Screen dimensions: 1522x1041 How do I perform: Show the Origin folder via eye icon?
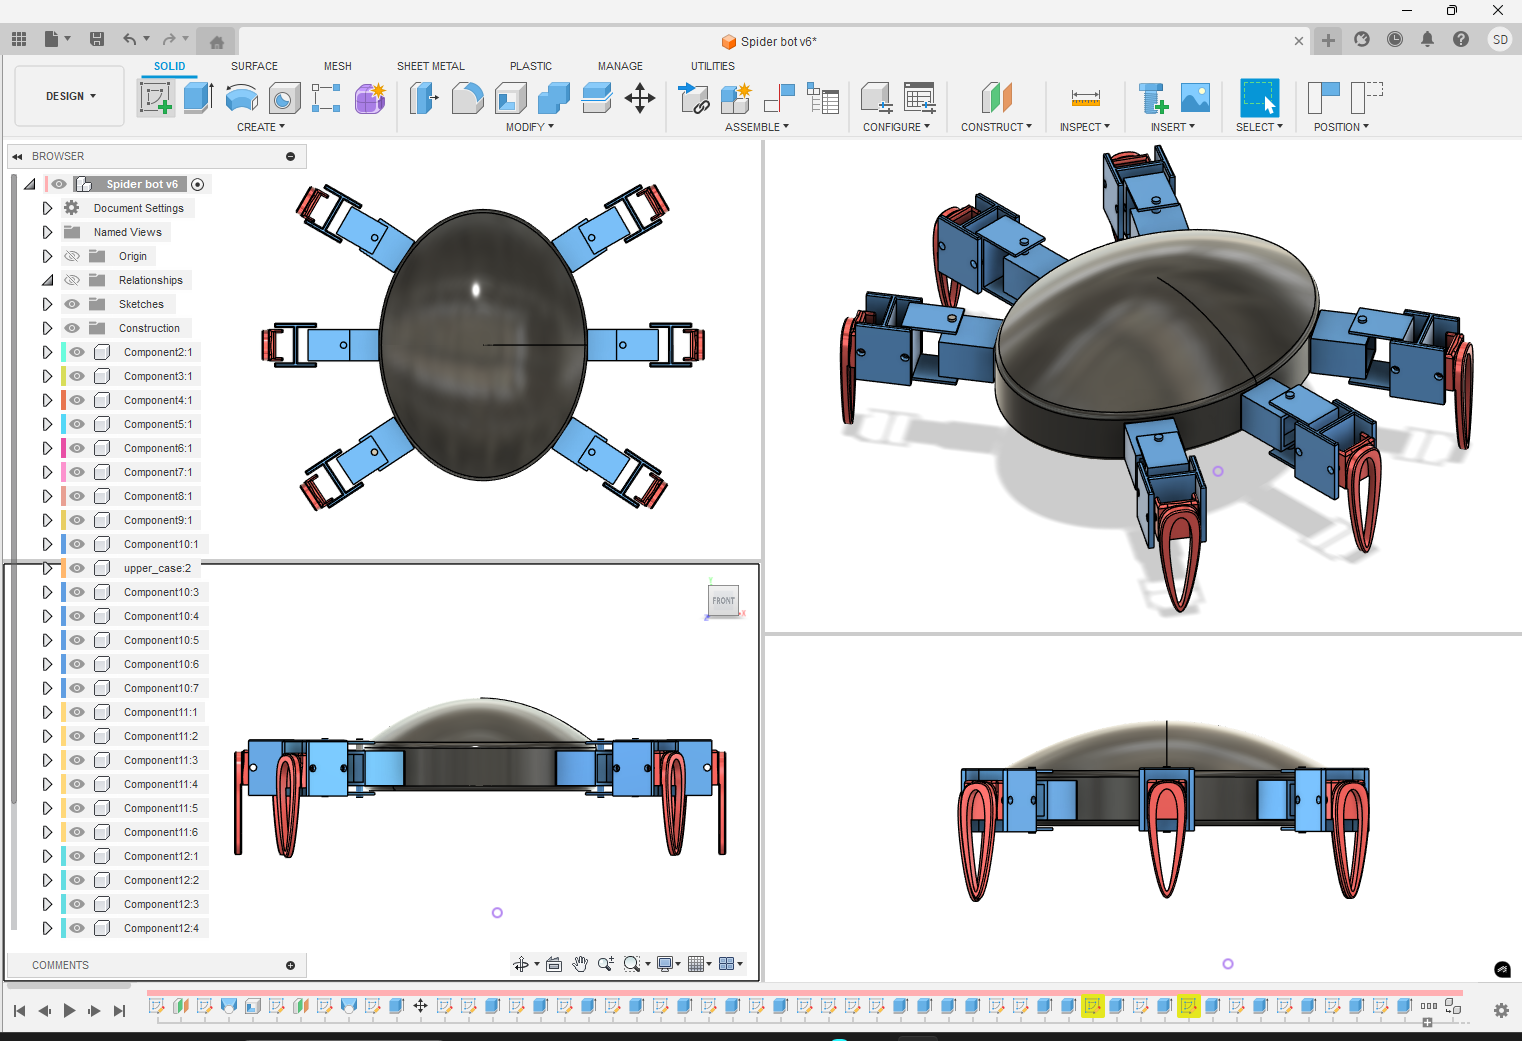(72, 256)
